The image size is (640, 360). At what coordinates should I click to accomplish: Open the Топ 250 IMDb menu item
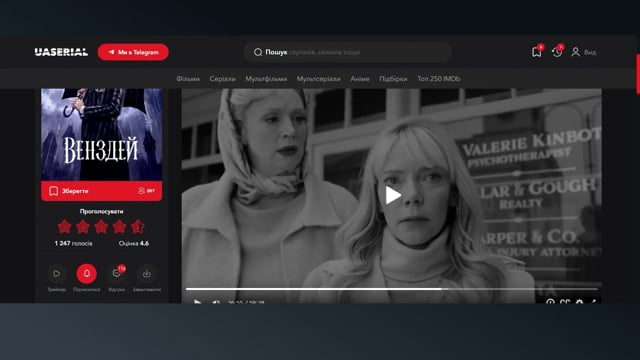(x=438, y=79)
